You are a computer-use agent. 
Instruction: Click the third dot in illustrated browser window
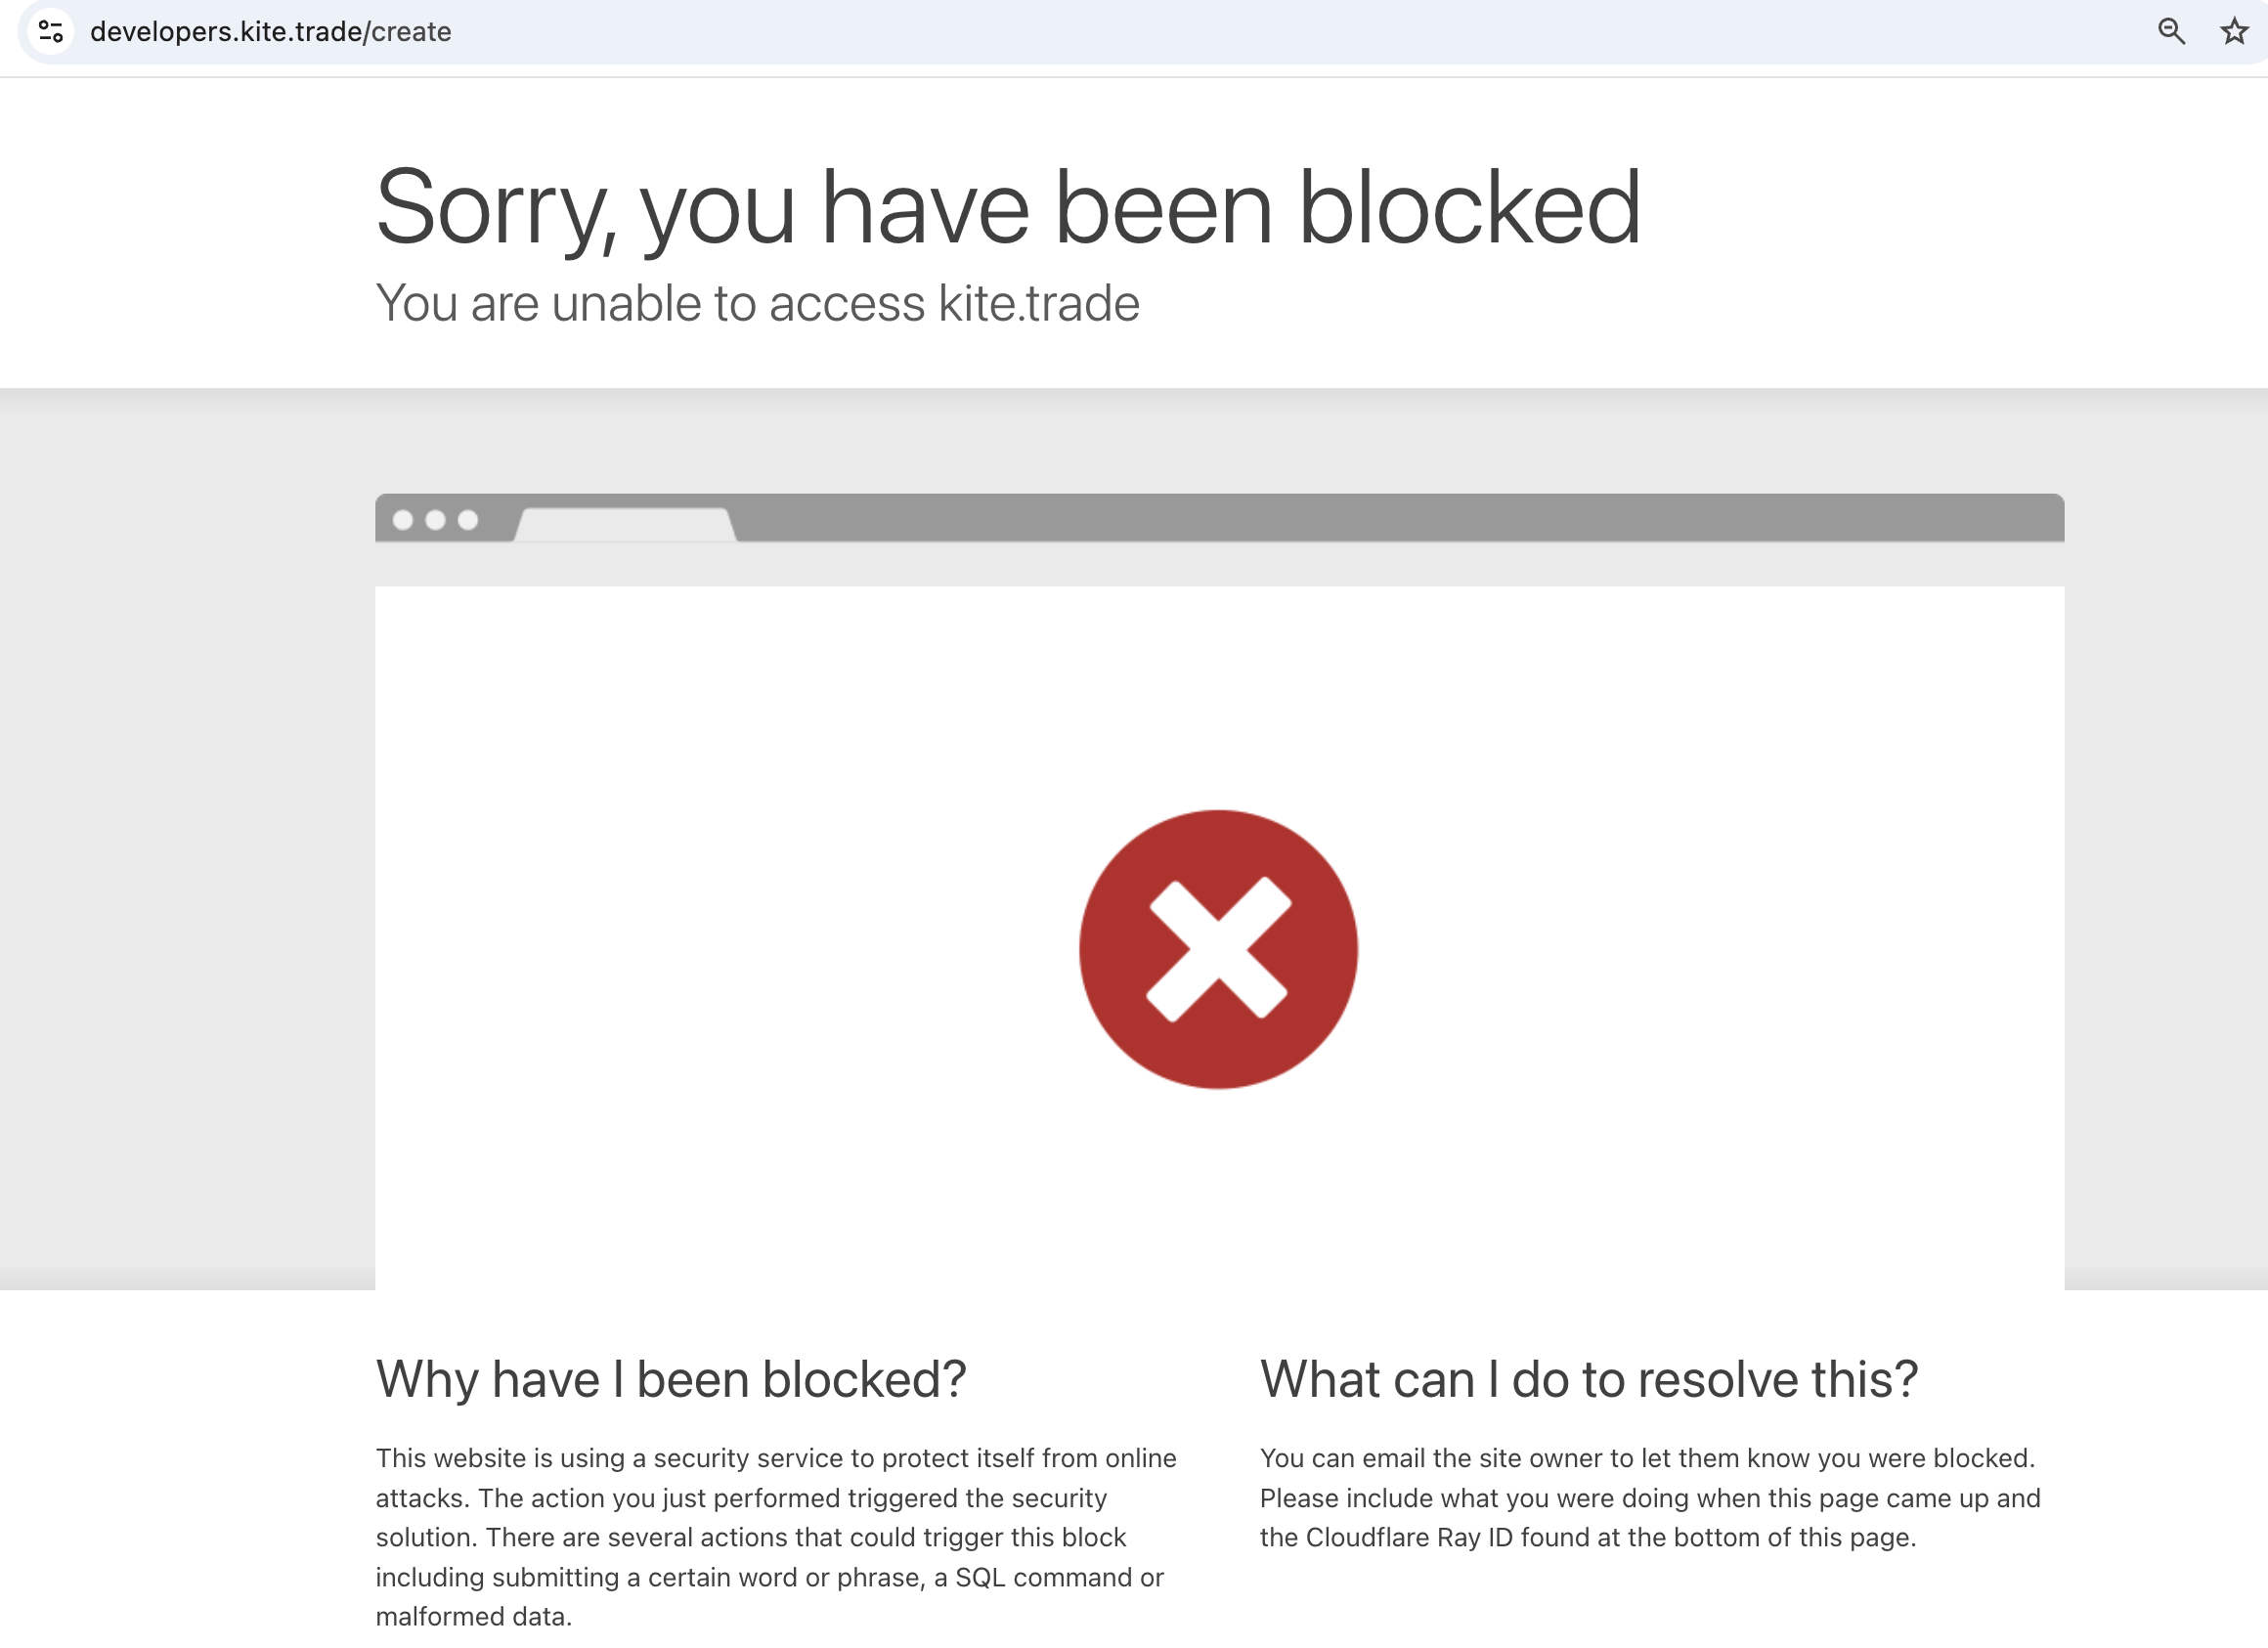point(467,520)
